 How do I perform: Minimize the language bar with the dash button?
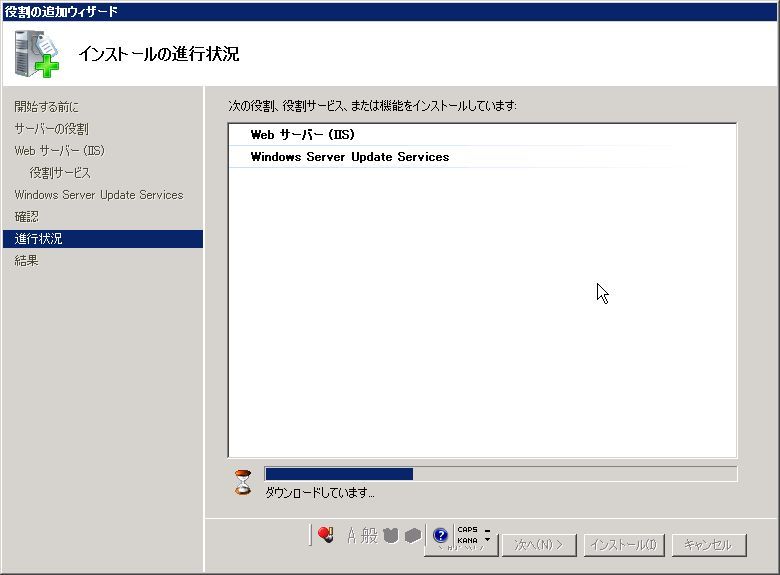(x=488, y=530)
